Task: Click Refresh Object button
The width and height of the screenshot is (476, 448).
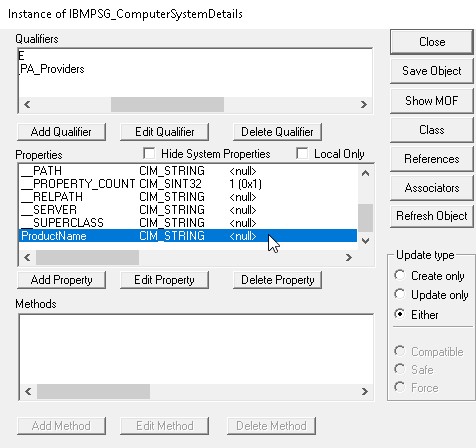Action: pyautogui.click(x=432, y=216)
